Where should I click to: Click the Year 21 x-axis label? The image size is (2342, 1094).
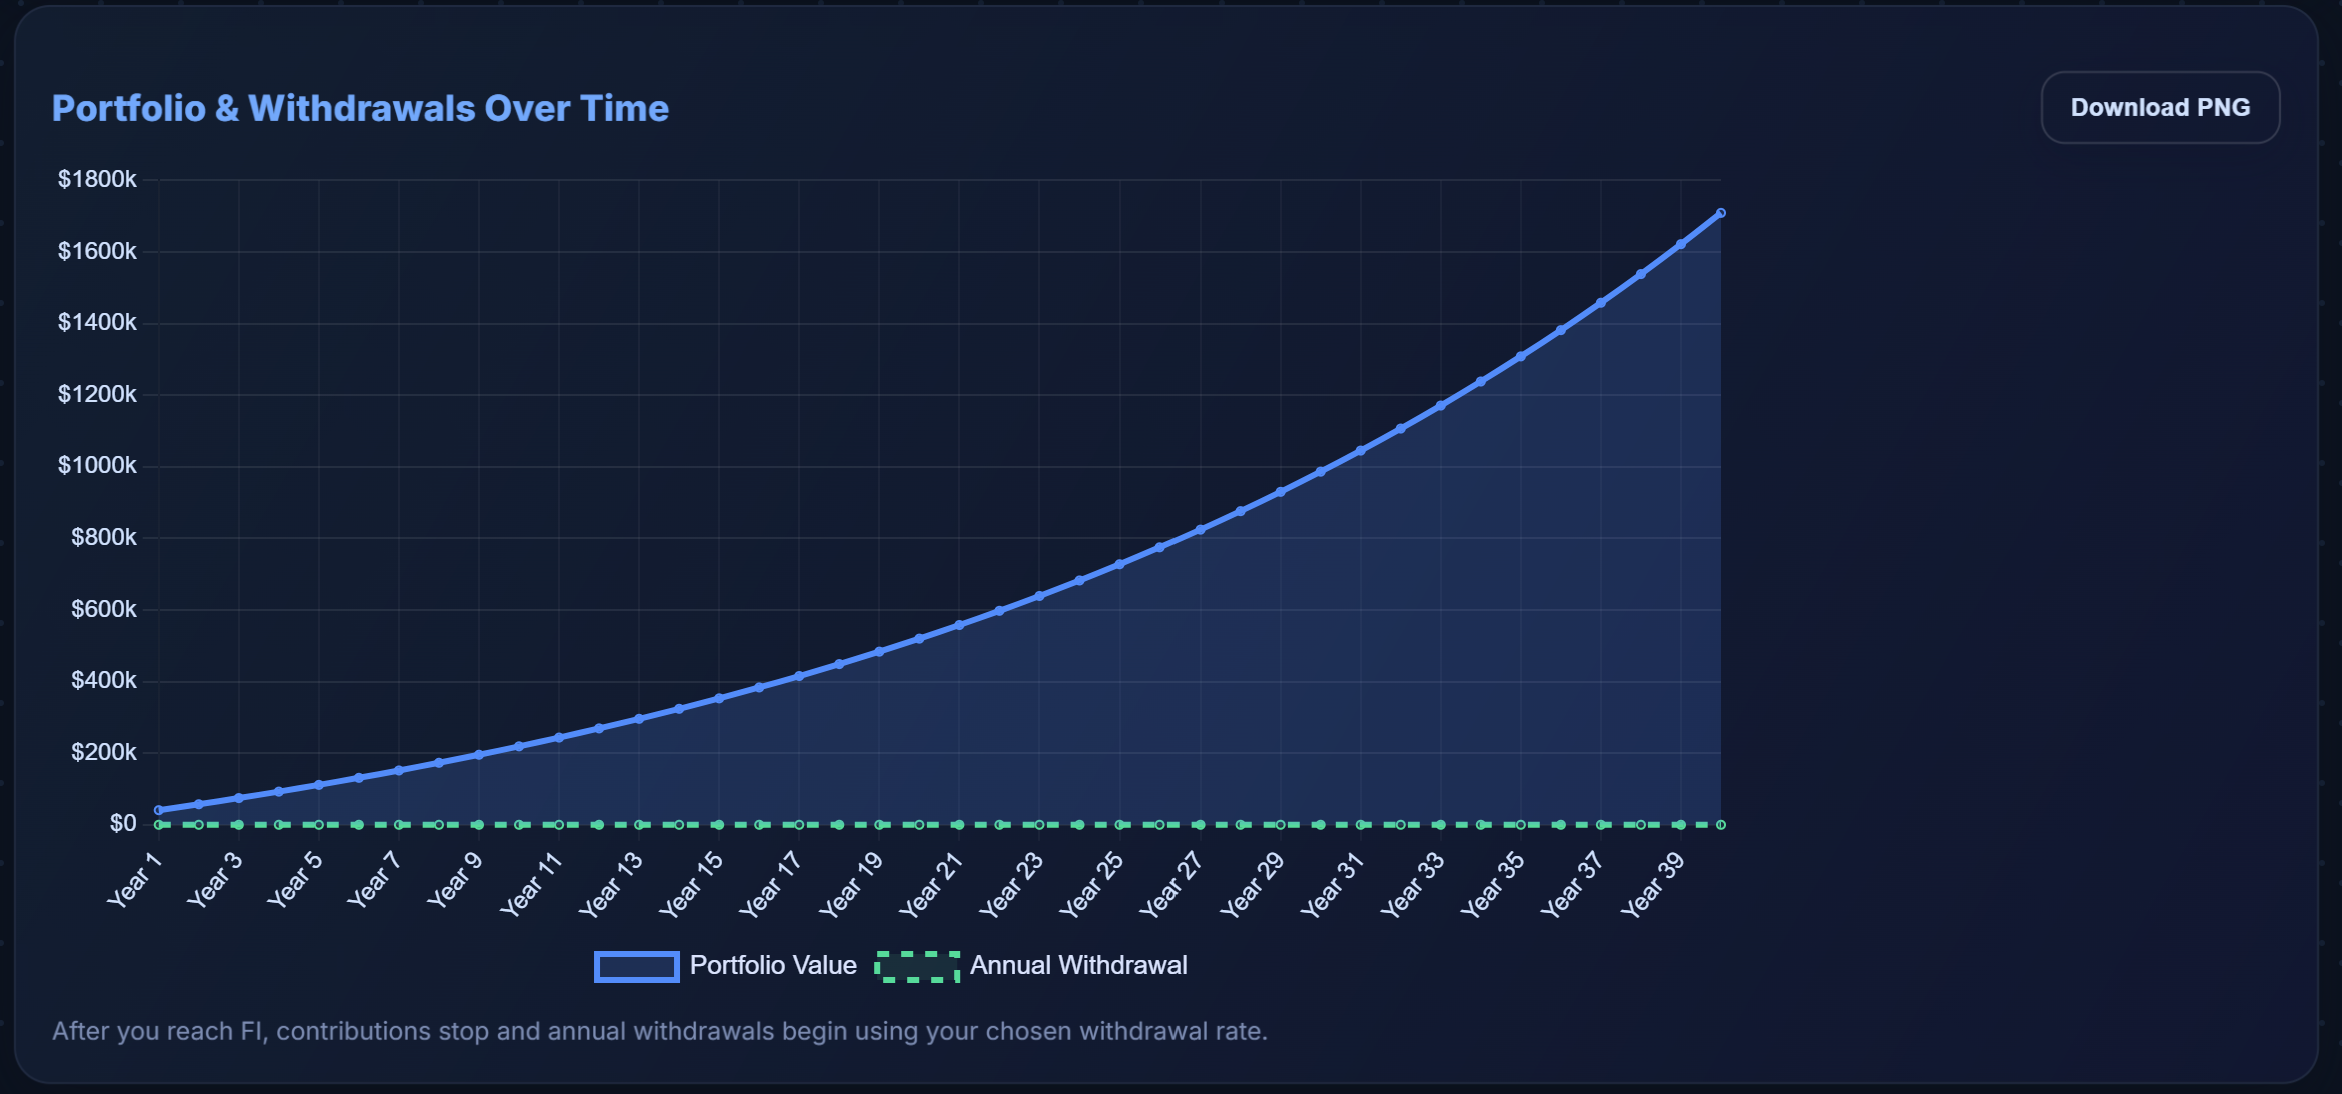tap(932, 884)
